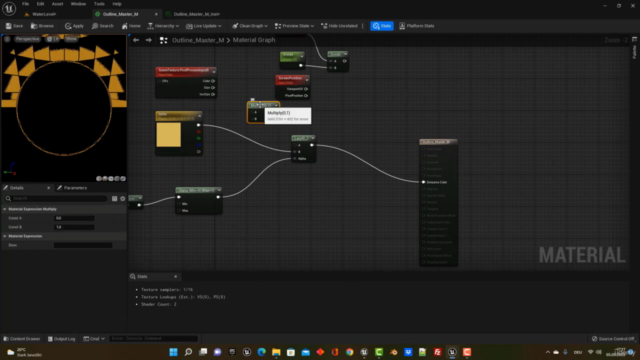
Task: Expand SceneTexture PostProcessInput0 node chevron
Action: [x=213, y=71]
